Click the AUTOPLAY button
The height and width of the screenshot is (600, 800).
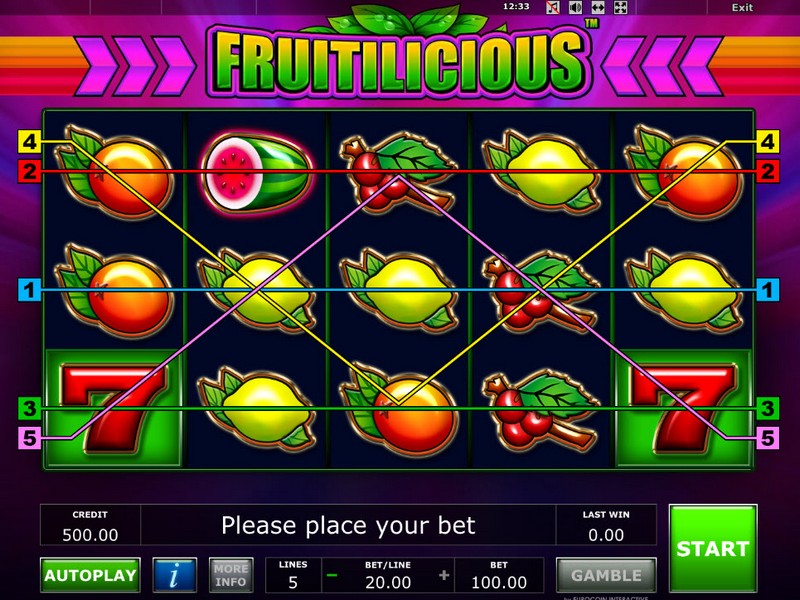click(90, 575)
